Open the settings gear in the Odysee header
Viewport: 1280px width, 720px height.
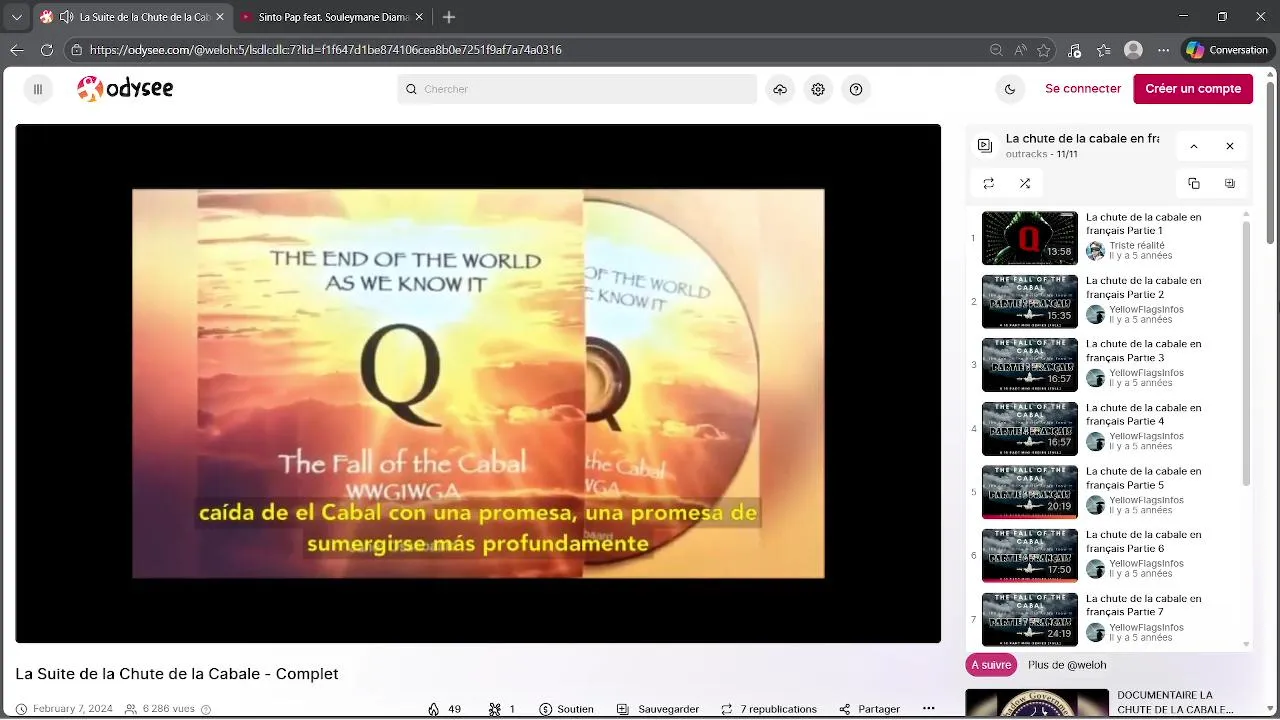818,89
